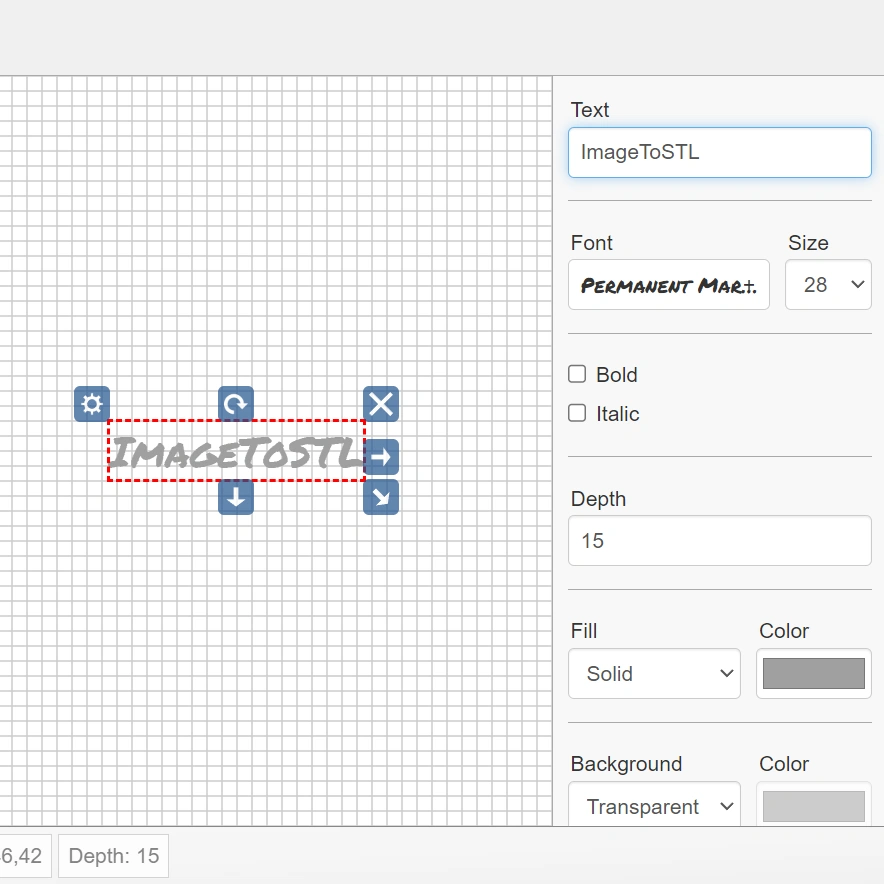
Task: Click the Background color swatch
Action: (x=813, y=806)
